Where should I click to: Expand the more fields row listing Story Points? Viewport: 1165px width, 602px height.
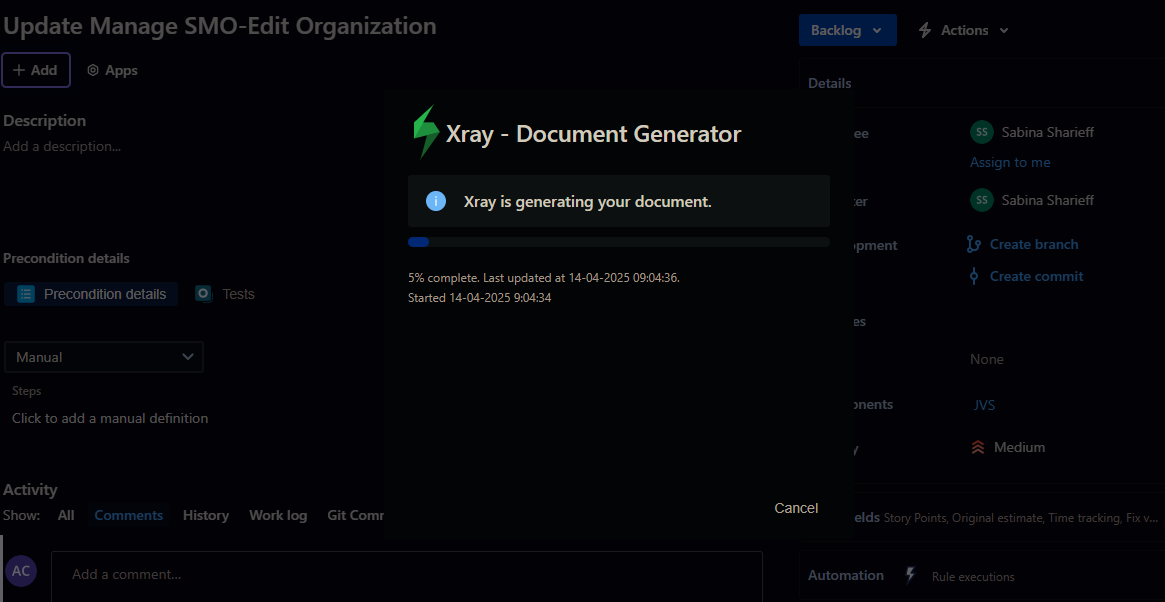[1009, 517]
